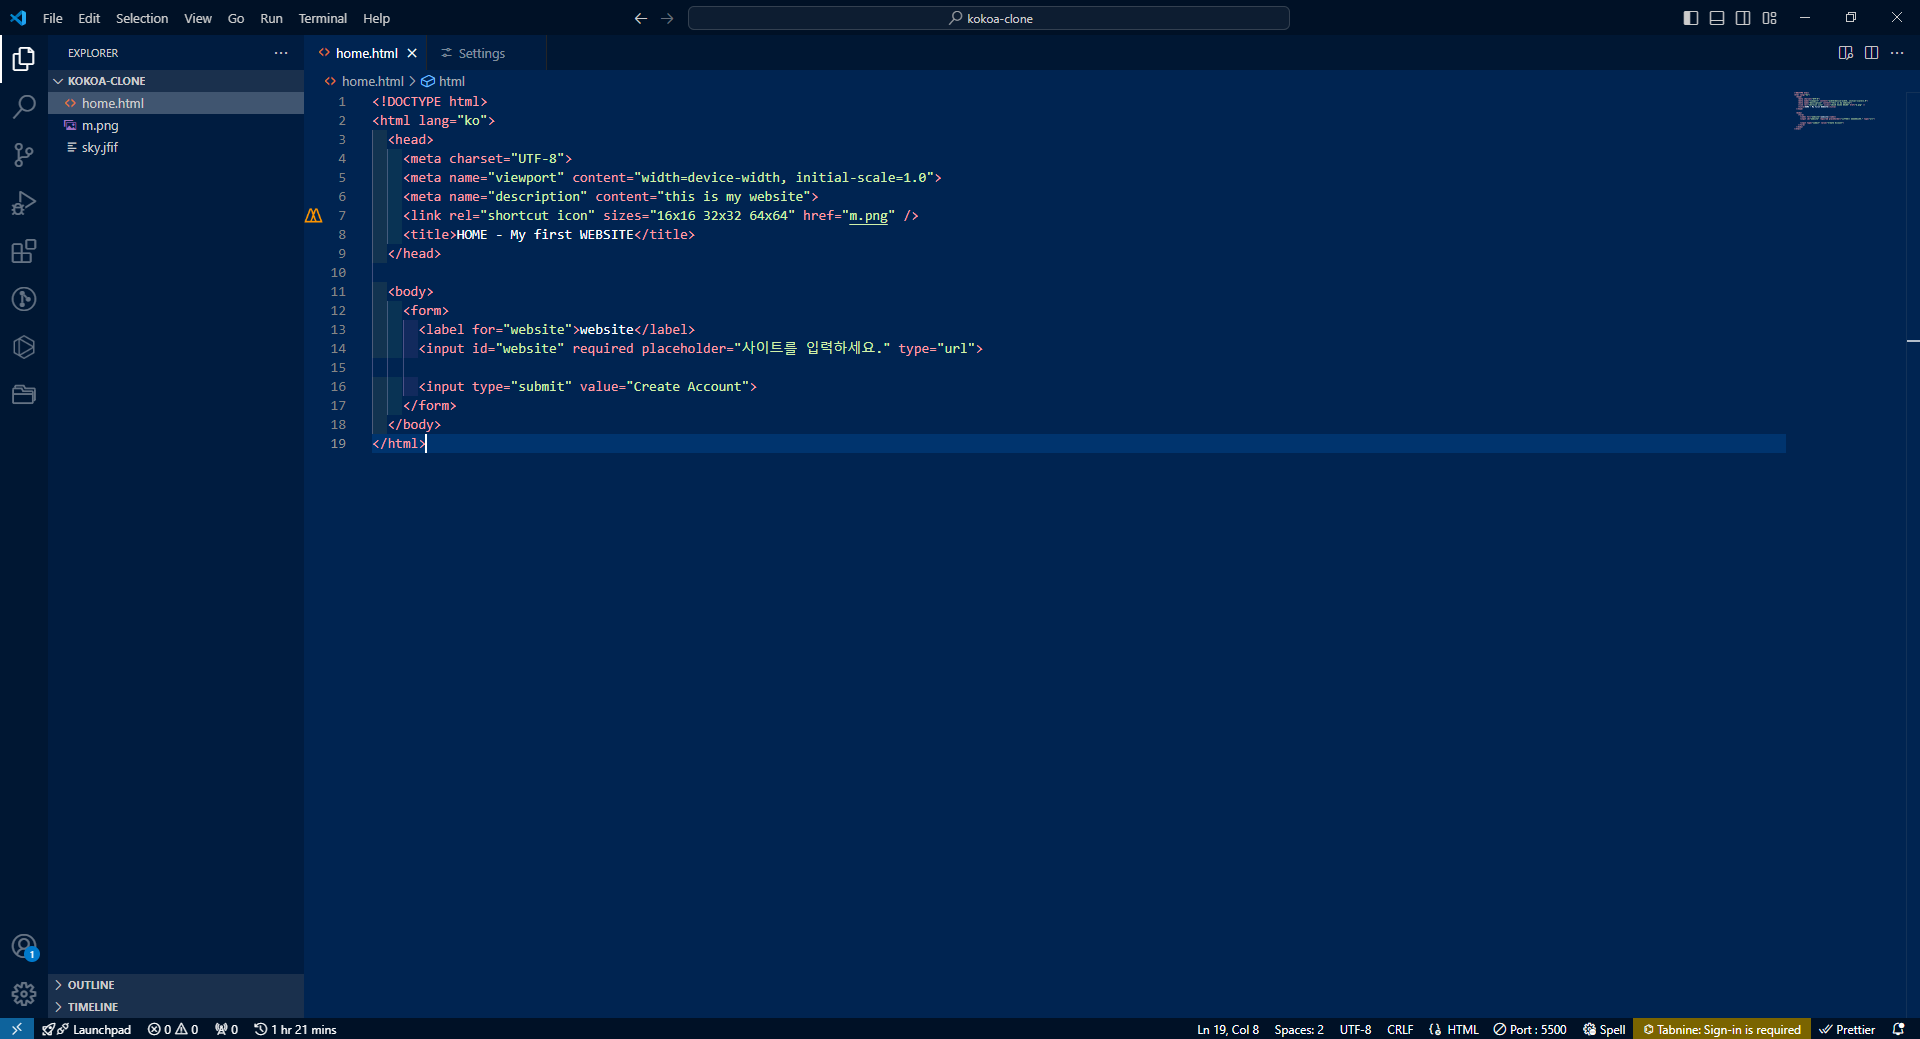Open the Selection menu
The image size is (1920, 1039).
(x=142, y=18)
